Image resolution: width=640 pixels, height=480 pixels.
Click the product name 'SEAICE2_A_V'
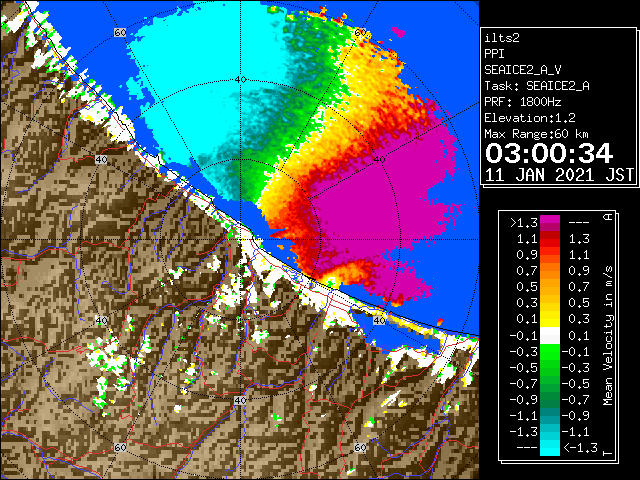(x=522, y=70)
